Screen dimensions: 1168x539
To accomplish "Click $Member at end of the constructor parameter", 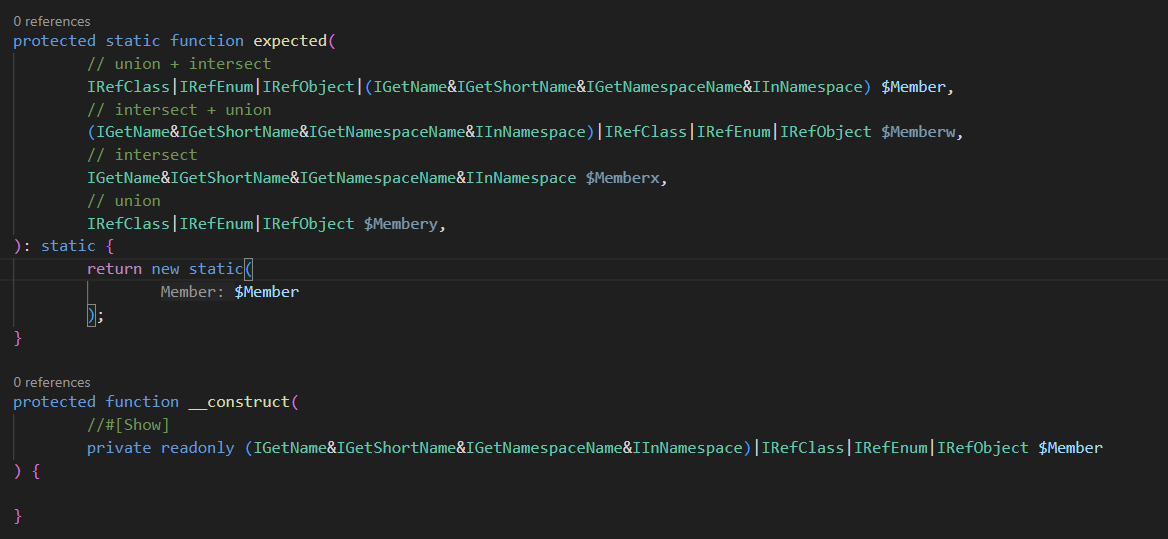I will 1070,448.
